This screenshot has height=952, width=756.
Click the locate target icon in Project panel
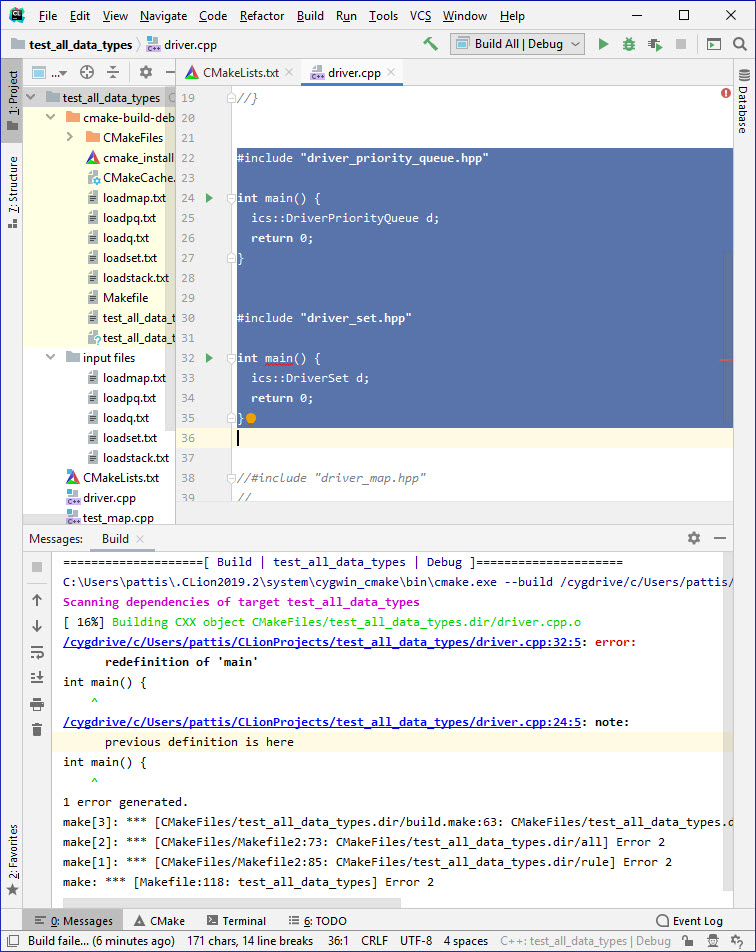87,72
